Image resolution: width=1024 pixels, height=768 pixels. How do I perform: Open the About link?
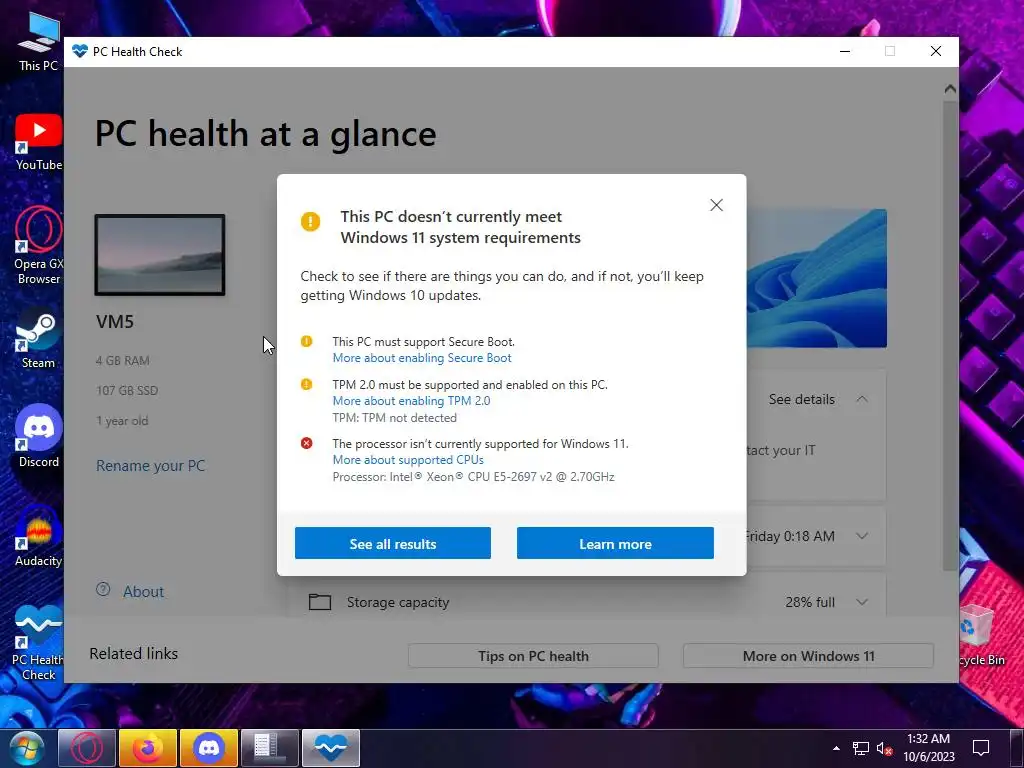pyautogui.click(x=144, y=592)
